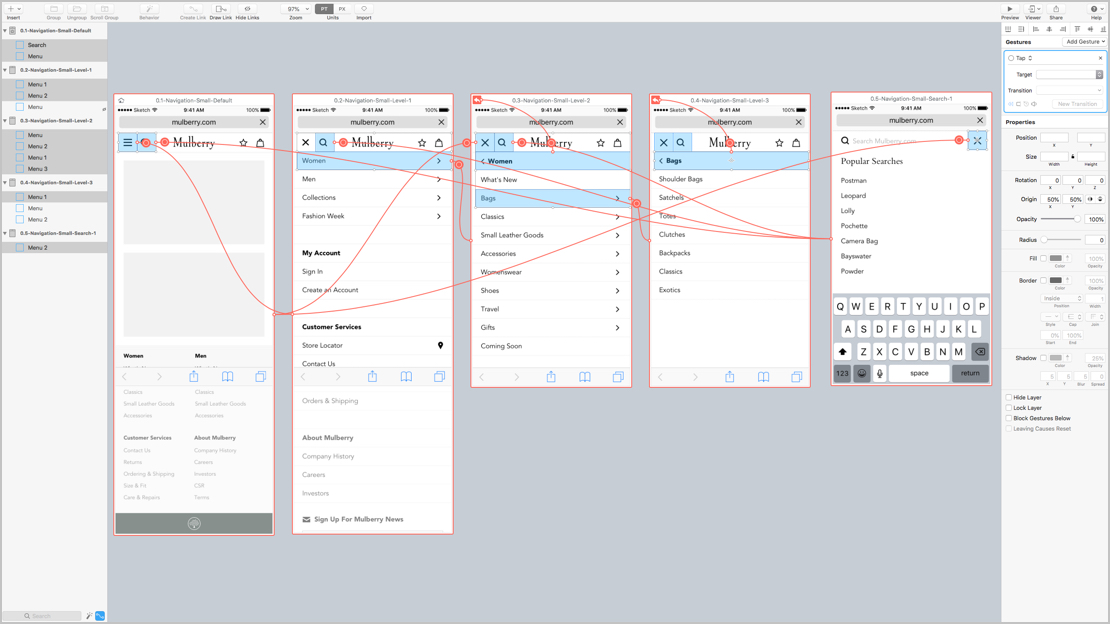Click the star icon in 0.2-Navigation-Small-Level-1 artboard
The image size is (1110, 624).
pyautogui.click(x=422, y=142)
